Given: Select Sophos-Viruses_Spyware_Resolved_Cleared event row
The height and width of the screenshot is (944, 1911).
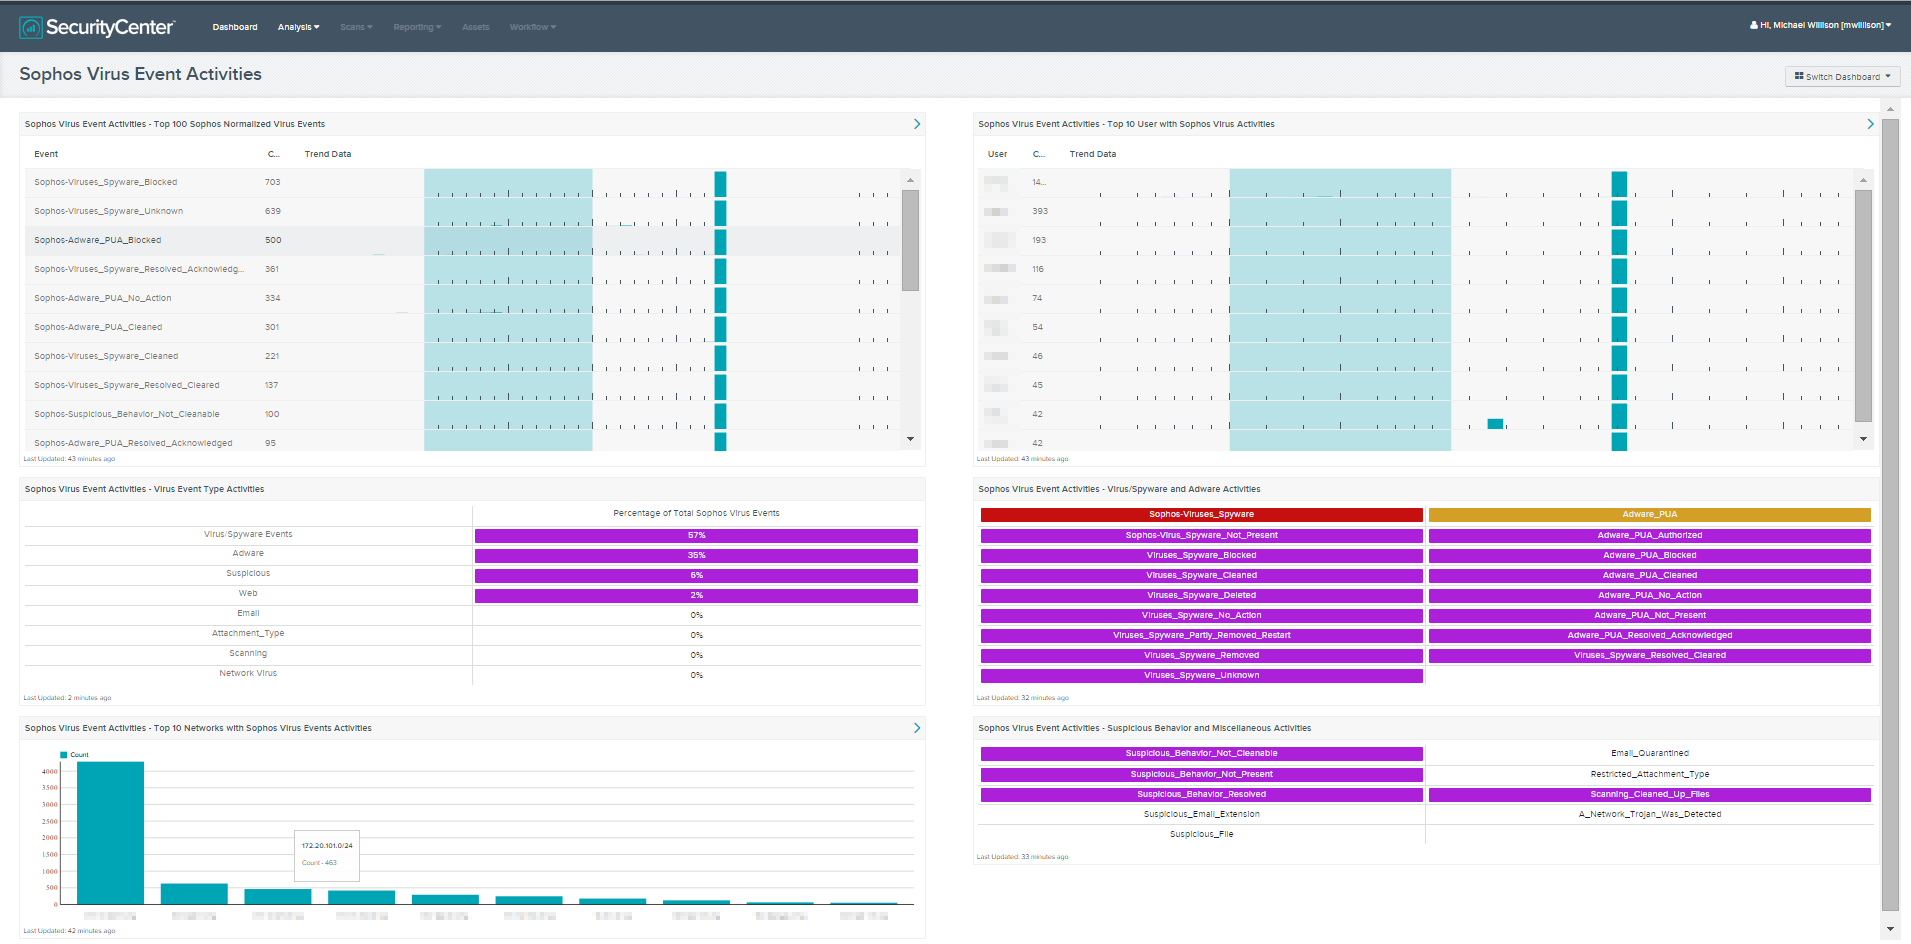Looking at the screenshot, I should (462, 385).
